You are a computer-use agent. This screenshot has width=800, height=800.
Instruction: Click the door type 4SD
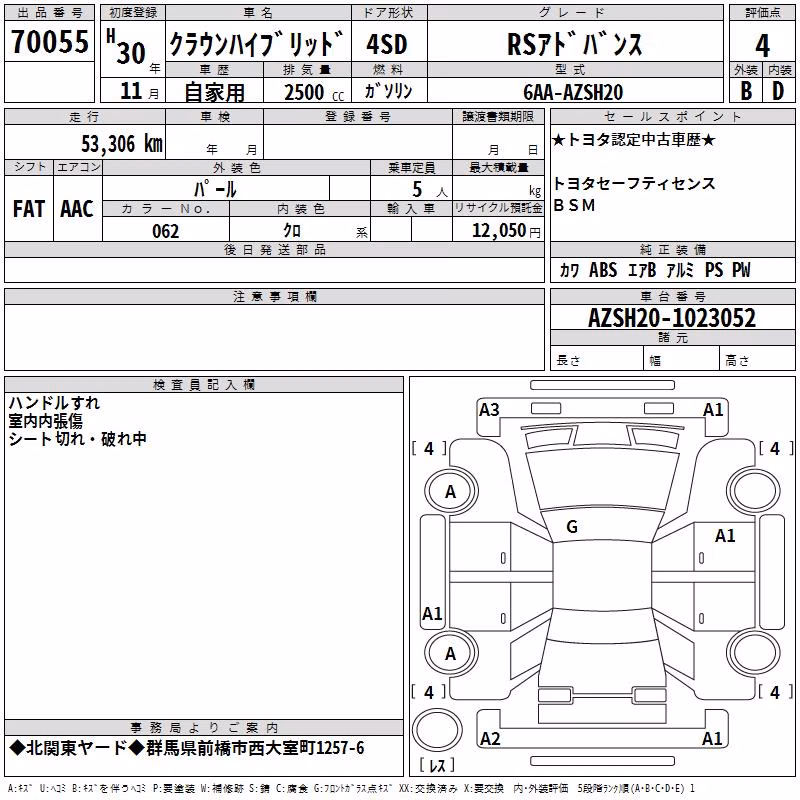click(387, 44)
